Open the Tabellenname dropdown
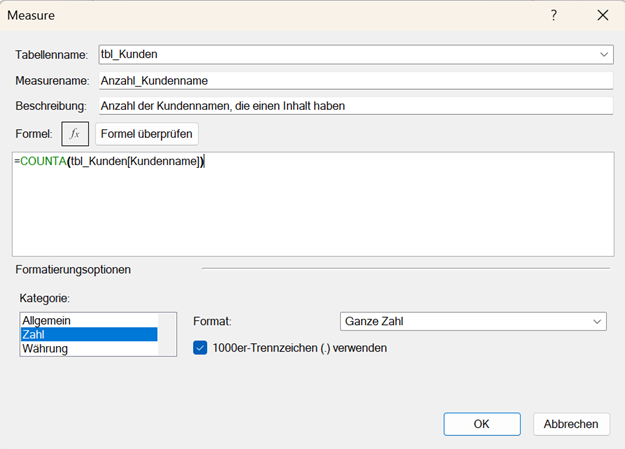 604,54
